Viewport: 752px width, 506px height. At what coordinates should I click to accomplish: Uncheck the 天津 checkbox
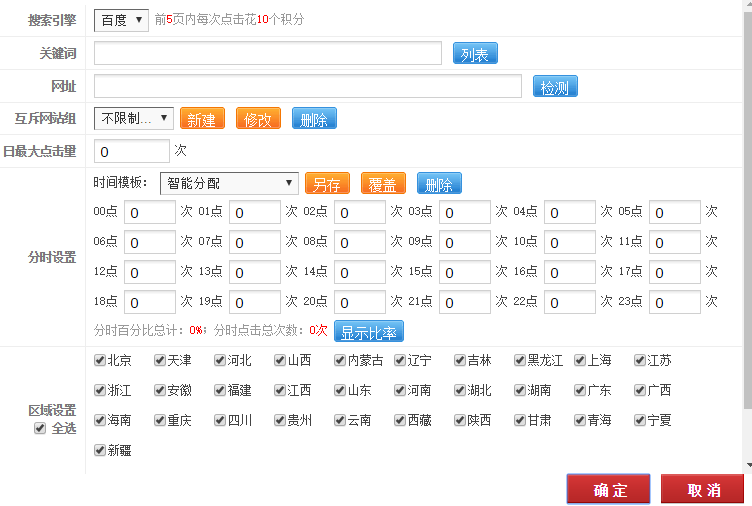coord(160,360)
